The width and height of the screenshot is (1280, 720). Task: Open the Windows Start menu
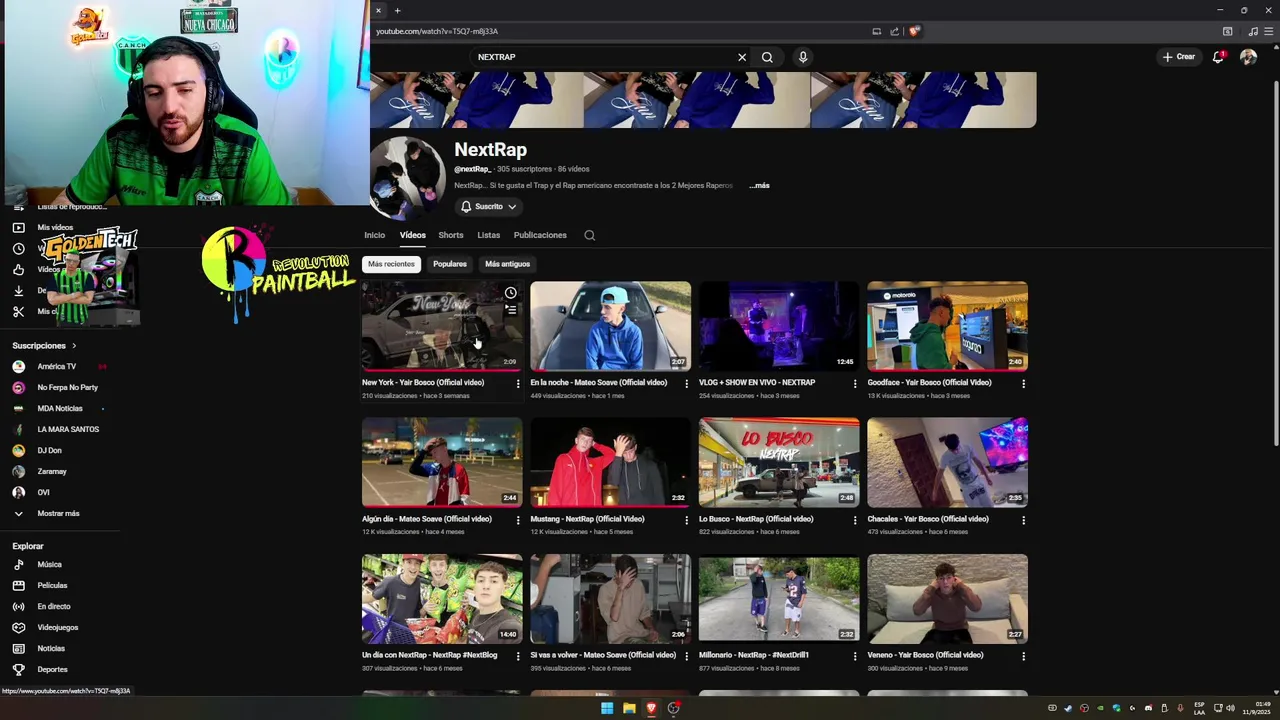[606, 708]
